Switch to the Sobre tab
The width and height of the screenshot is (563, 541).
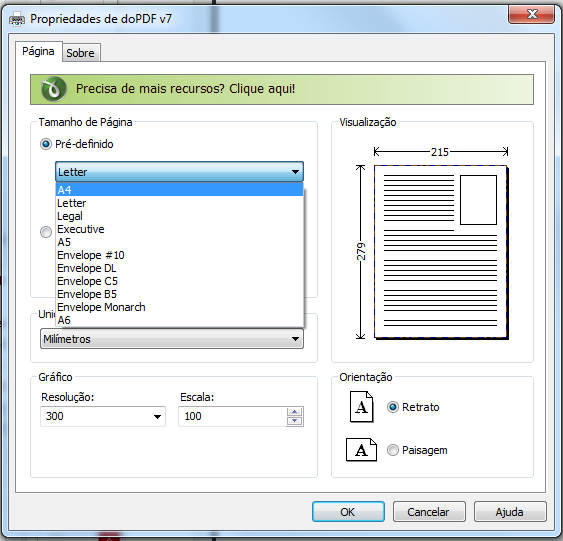81,53
